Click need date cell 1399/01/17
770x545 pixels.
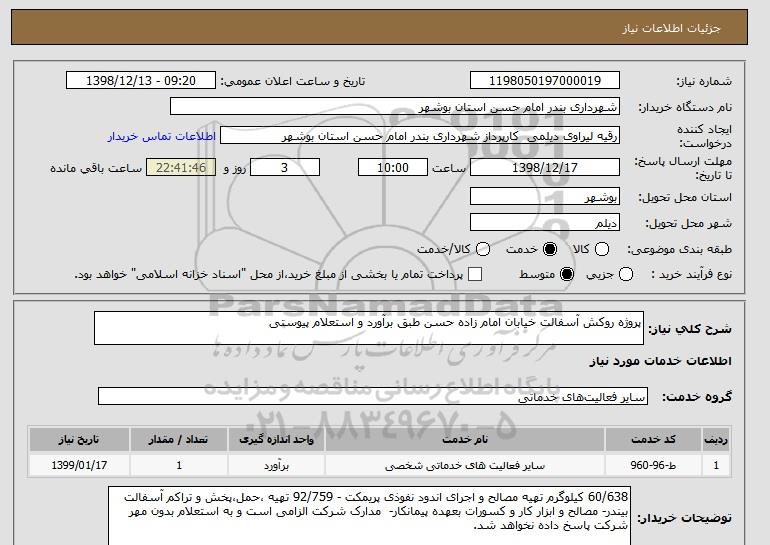[79, 465]
